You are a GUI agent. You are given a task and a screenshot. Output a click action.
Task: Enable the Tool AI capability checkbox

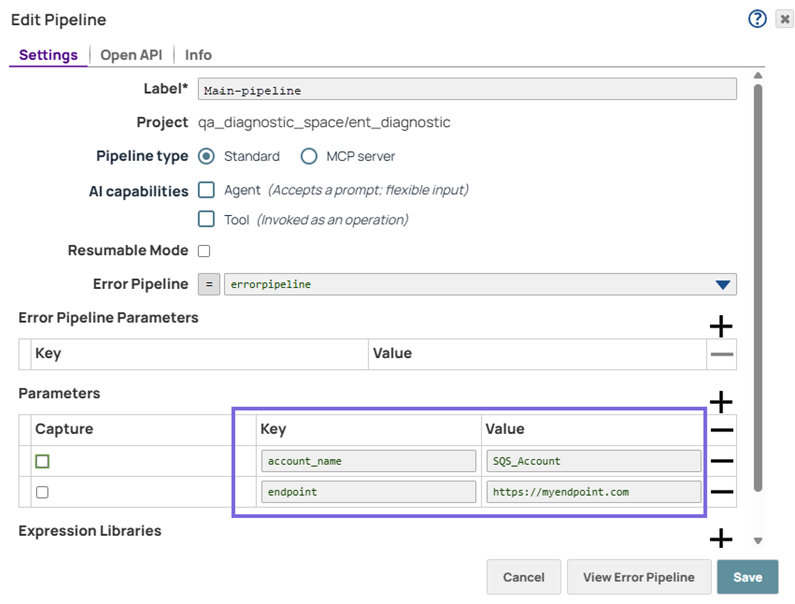click(207, 219)
